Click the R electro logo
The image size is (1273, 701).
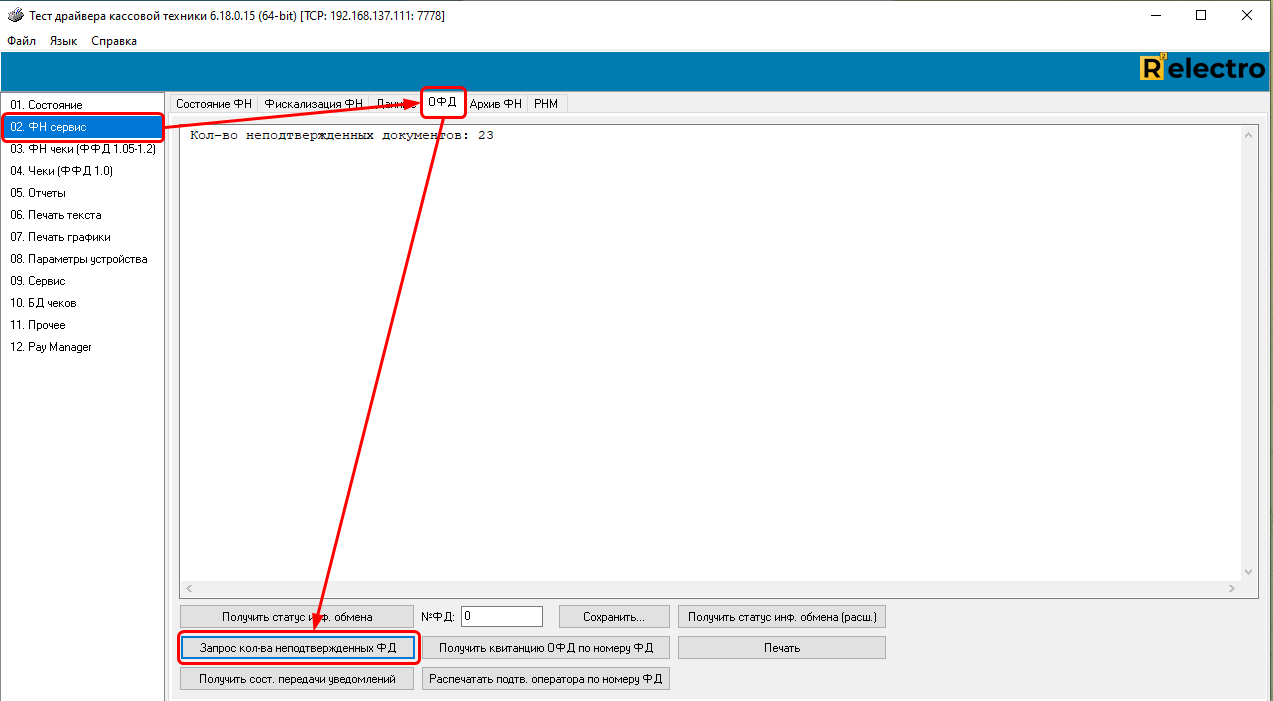point(1202,69)
